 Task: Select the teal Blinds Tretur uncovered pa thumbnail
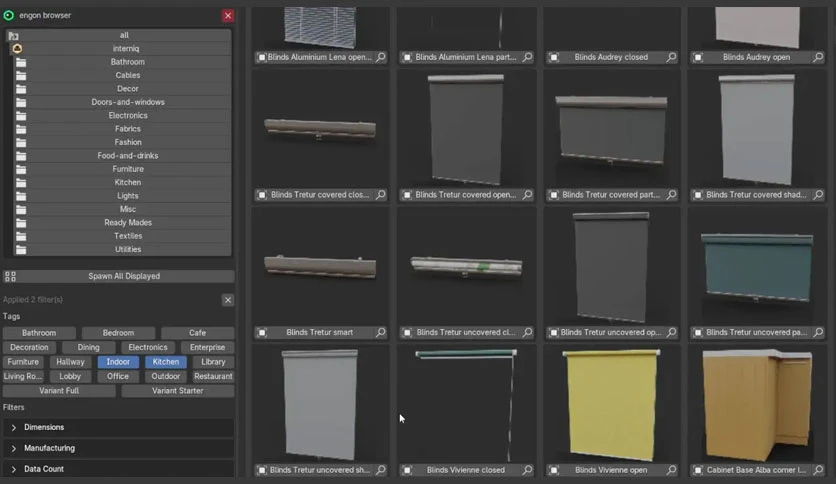(x=757, y=267)
